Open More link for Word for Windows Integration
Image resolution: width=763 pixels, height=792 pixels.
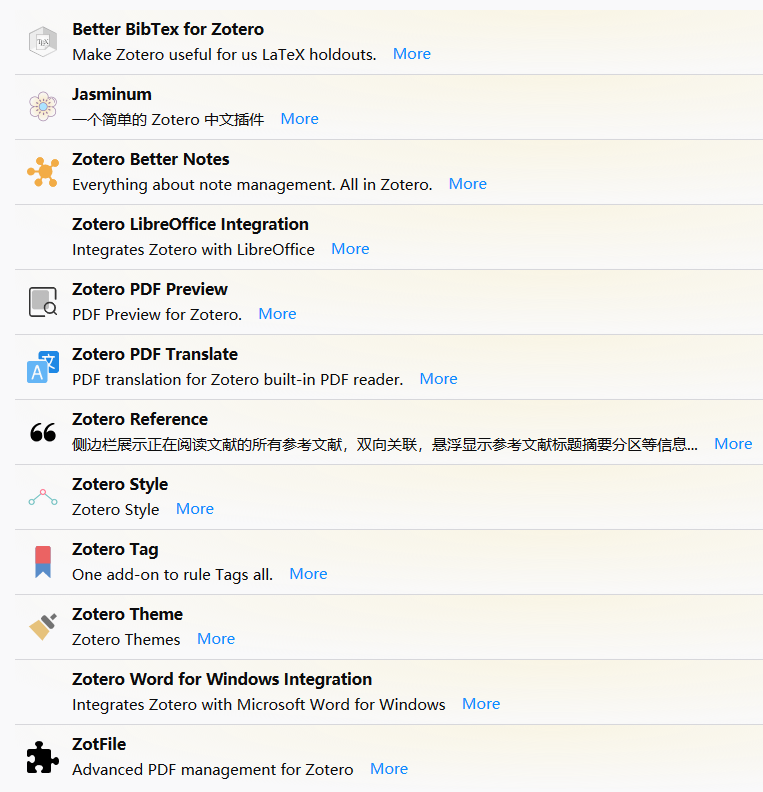click(x=481, y=704)
